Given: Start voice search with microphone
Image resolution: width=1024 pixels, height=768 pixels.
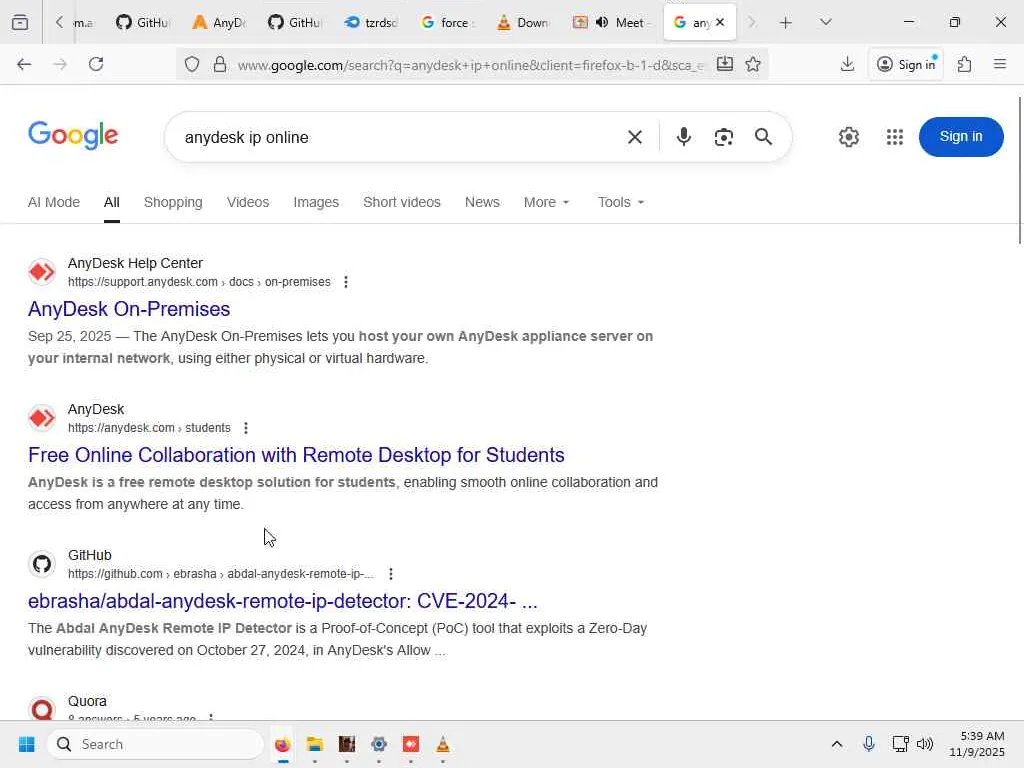Looking at the screenshot, I should 684,137.
